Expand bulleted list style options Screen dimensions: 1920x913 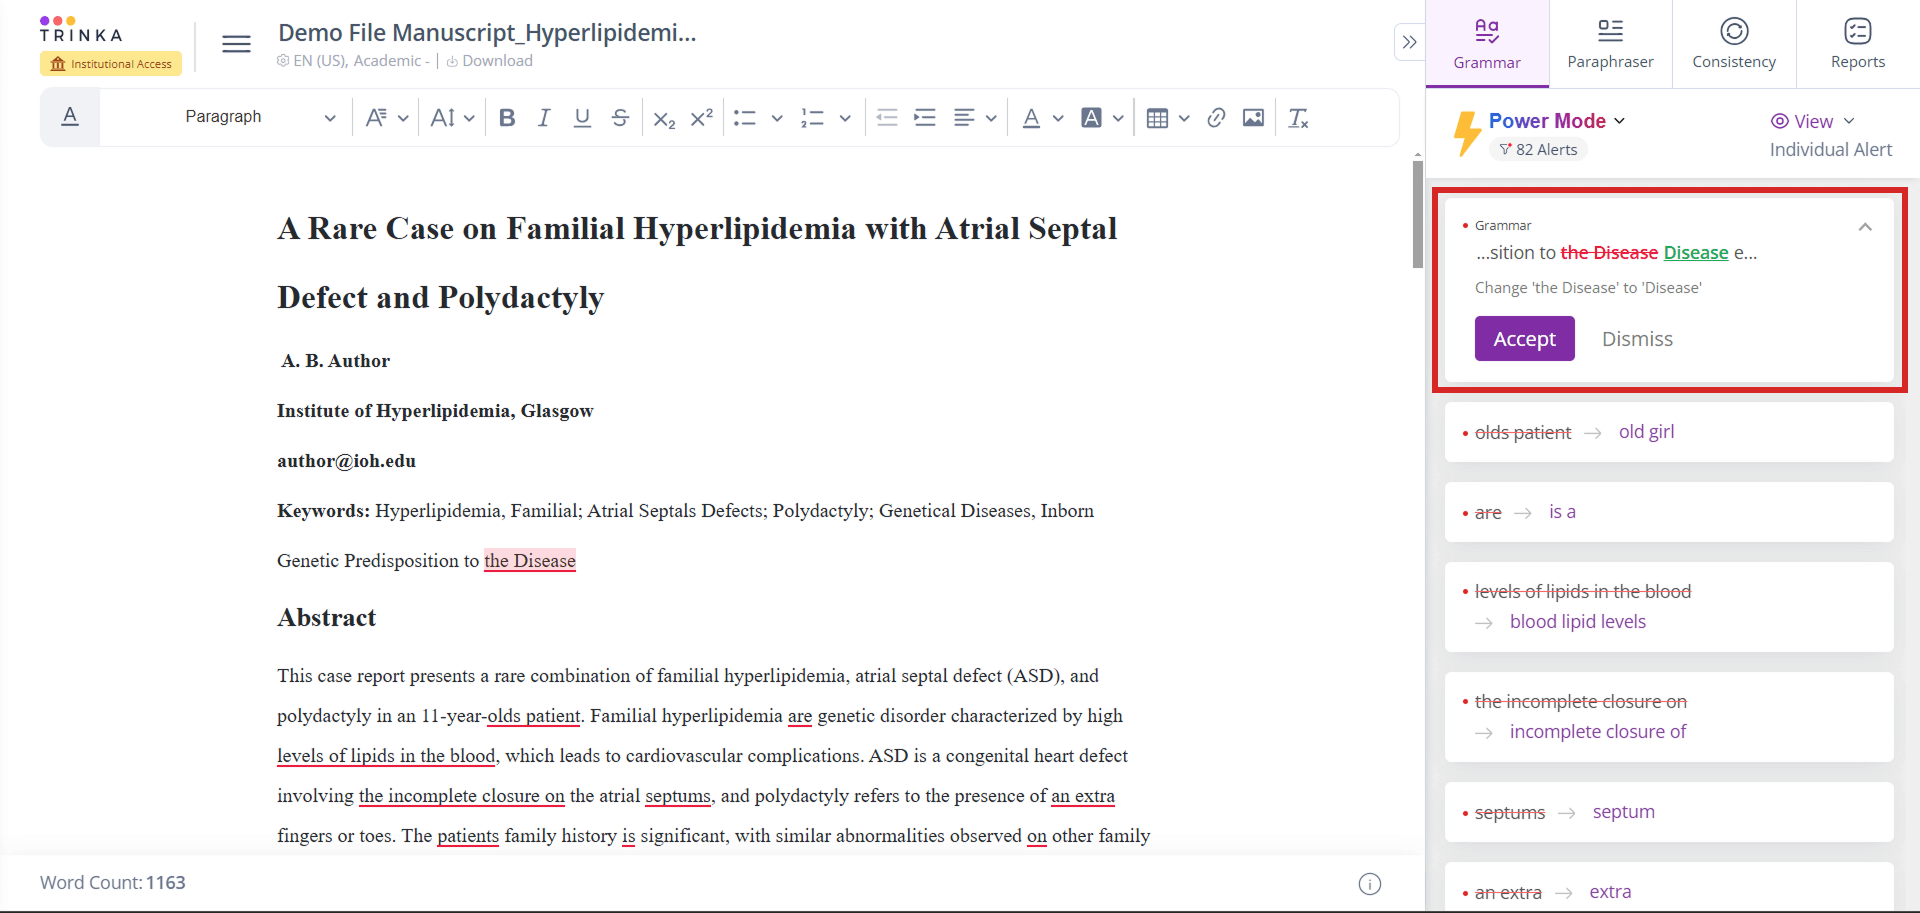[x=777, y=118]
